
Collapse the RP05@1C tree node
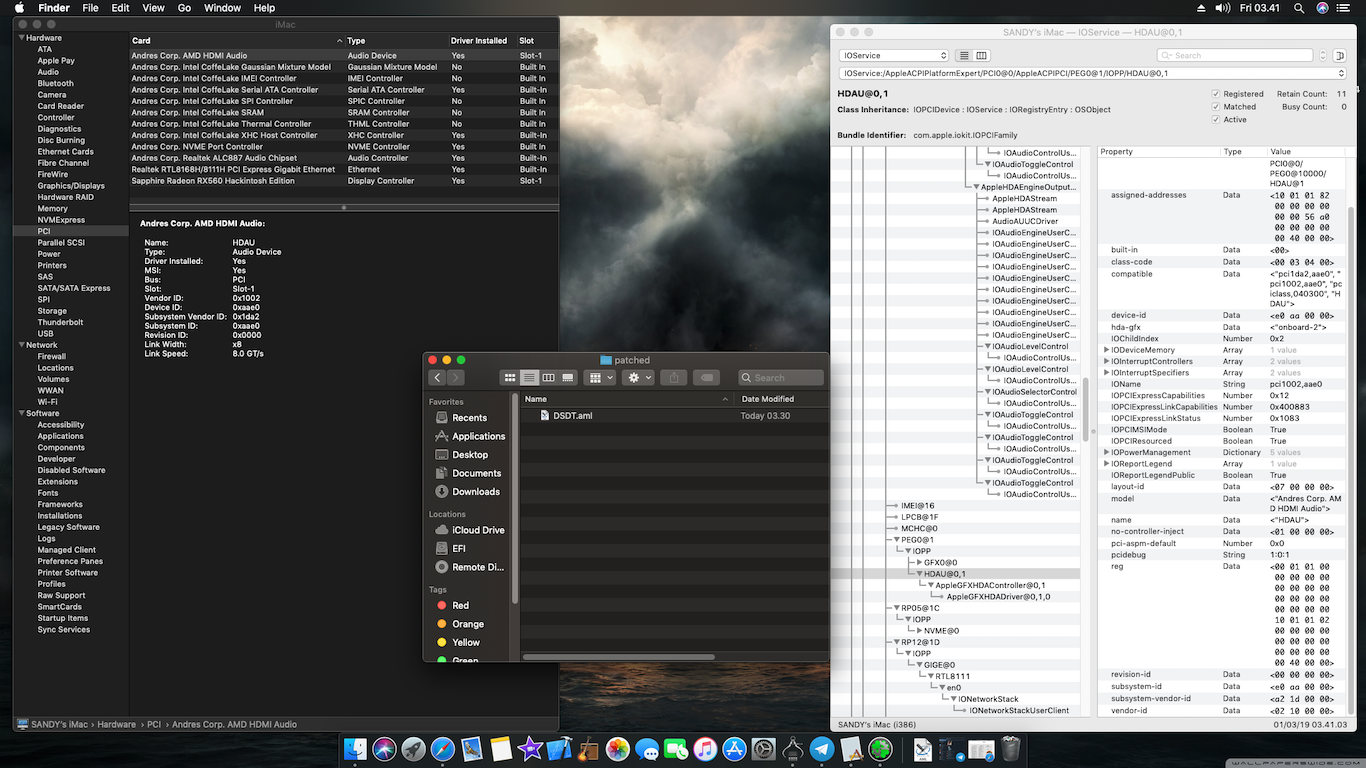(x=895, y=608)
